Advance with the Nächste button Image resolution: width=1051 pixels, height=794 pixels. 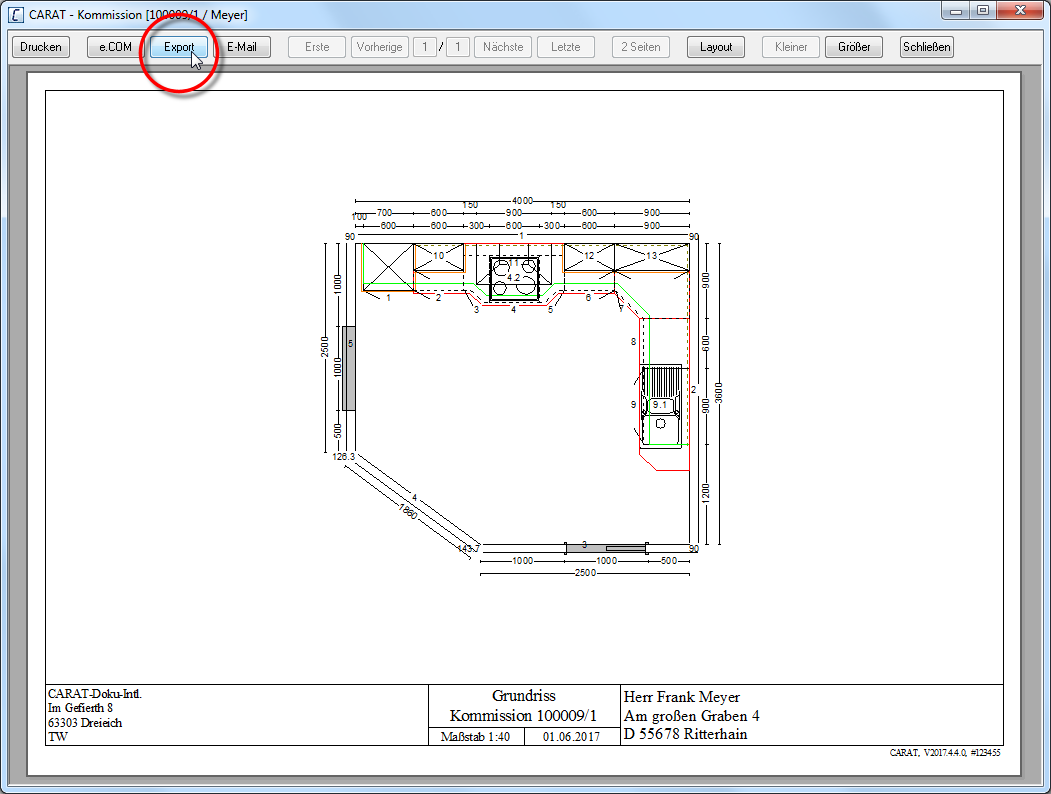[x=503, y=47]
